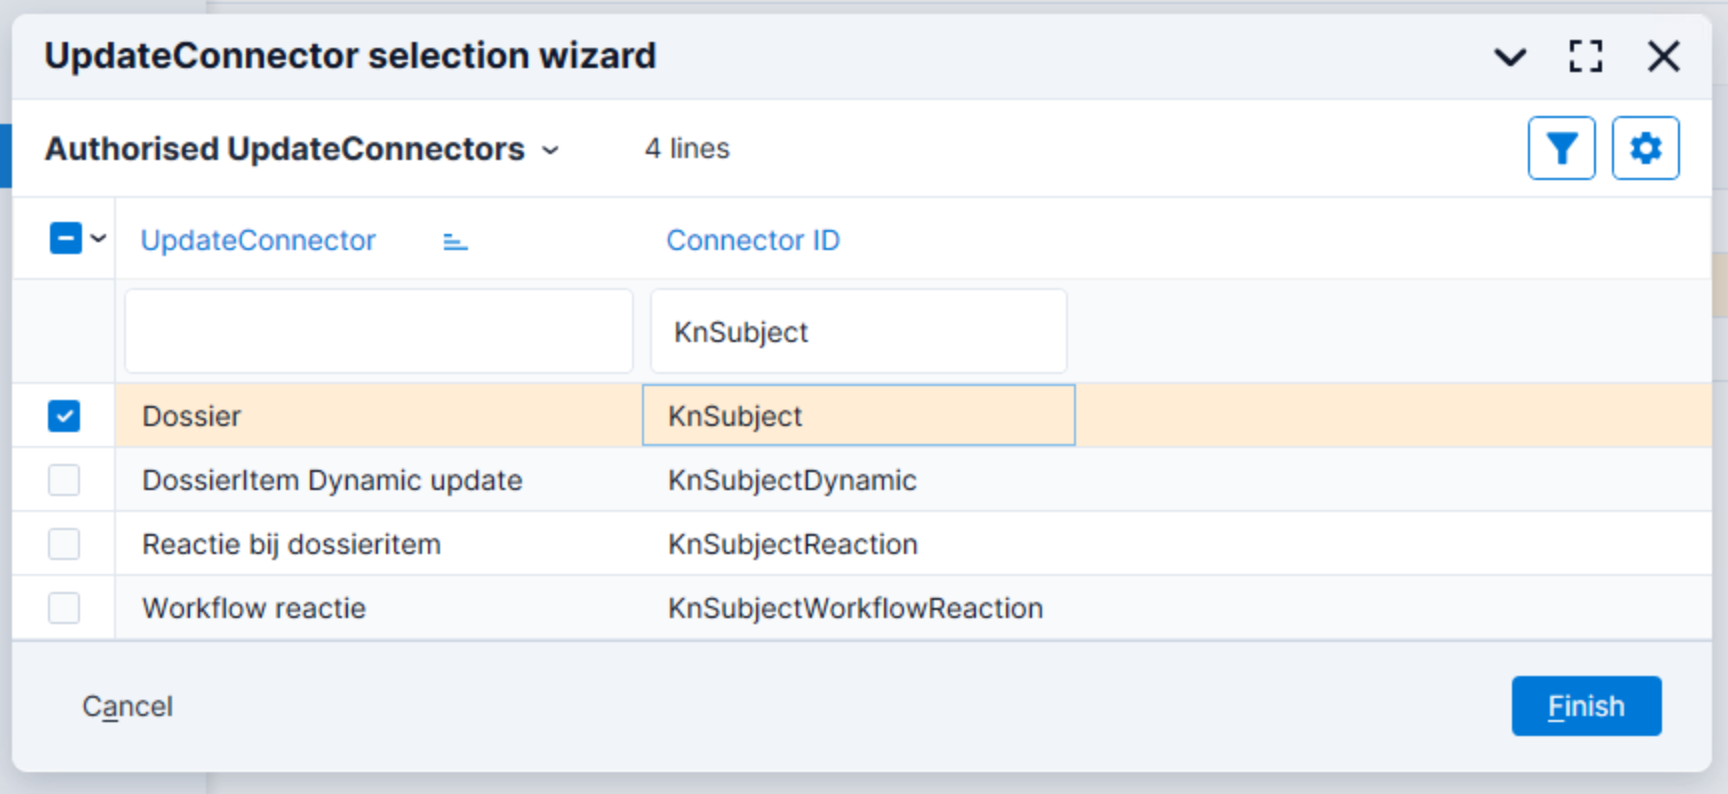Viewport: 1728px width, 794px height.
Task: Expand wizard to full screen
Action: (1585, 56)
